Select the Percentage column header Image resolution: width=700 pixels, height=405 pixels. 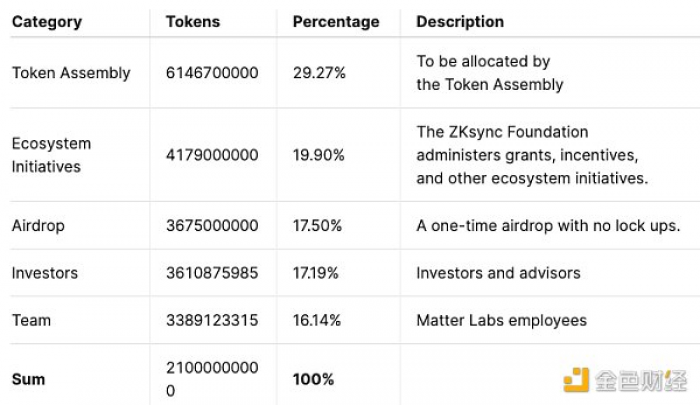tap(336, 22)
